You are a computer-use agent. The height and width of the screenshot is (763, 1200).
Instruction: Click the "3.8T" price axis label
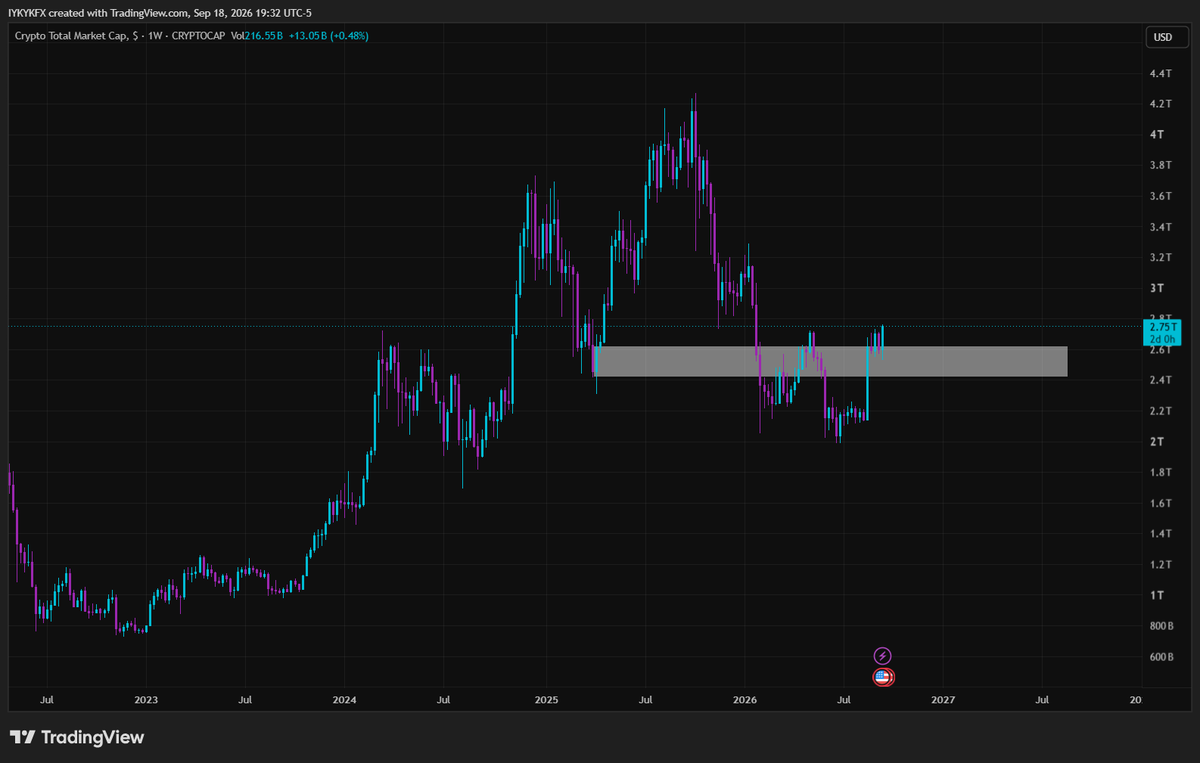[1161, 165]
